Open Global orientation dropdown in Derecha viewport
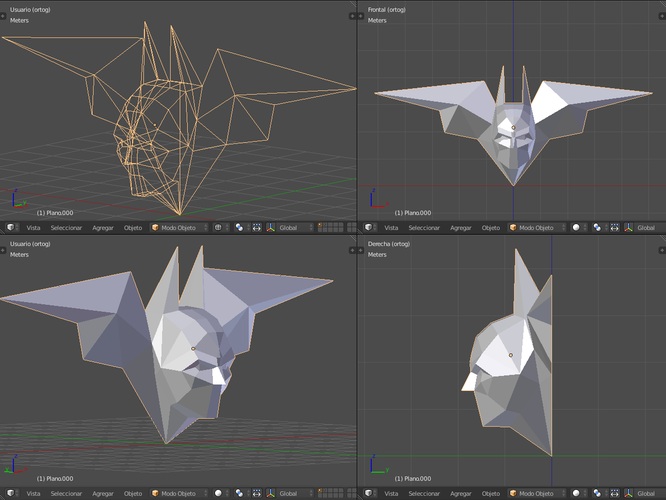 (x=650, y=493)
